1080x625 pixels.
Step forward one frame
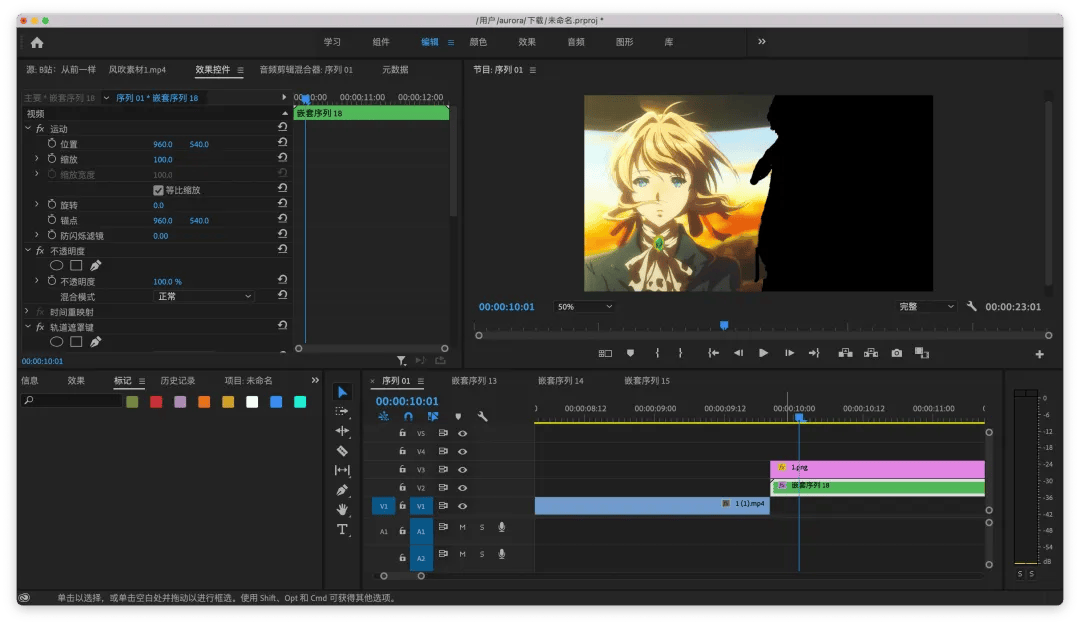point(789,354)
